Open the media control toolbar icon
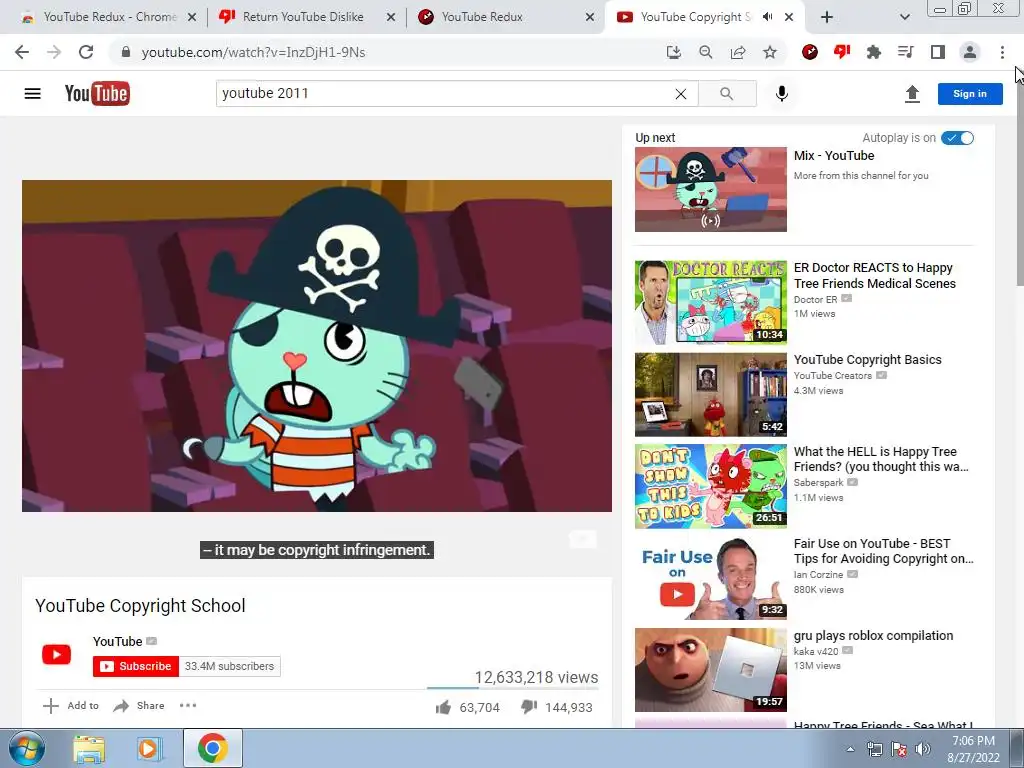The image size is (1024, 768). pyautogui.click(x=906, y=52)
